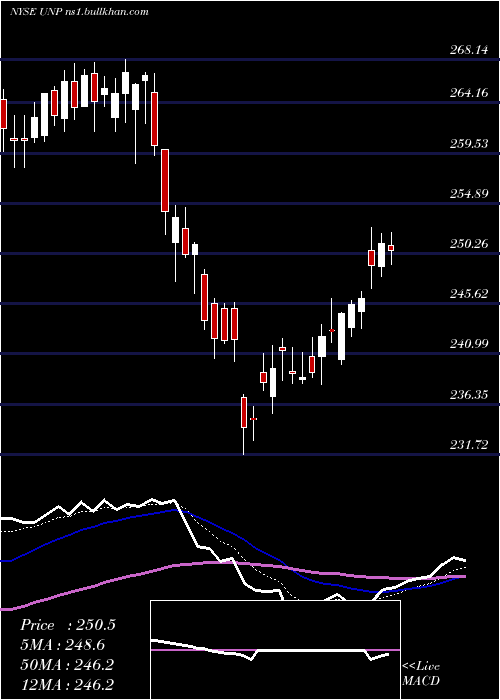Click the <<Live MACD label
The width and height of the screenshot is (500, 700).
(421, 674)
